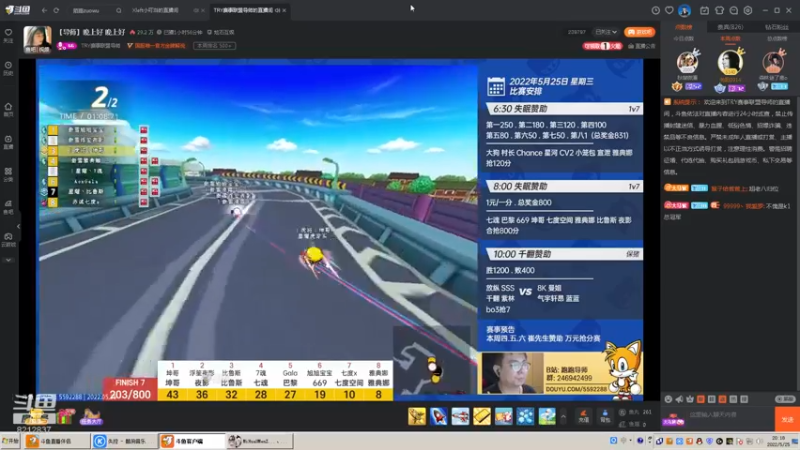Open the stream announcement link

click(x=642, y=46)
